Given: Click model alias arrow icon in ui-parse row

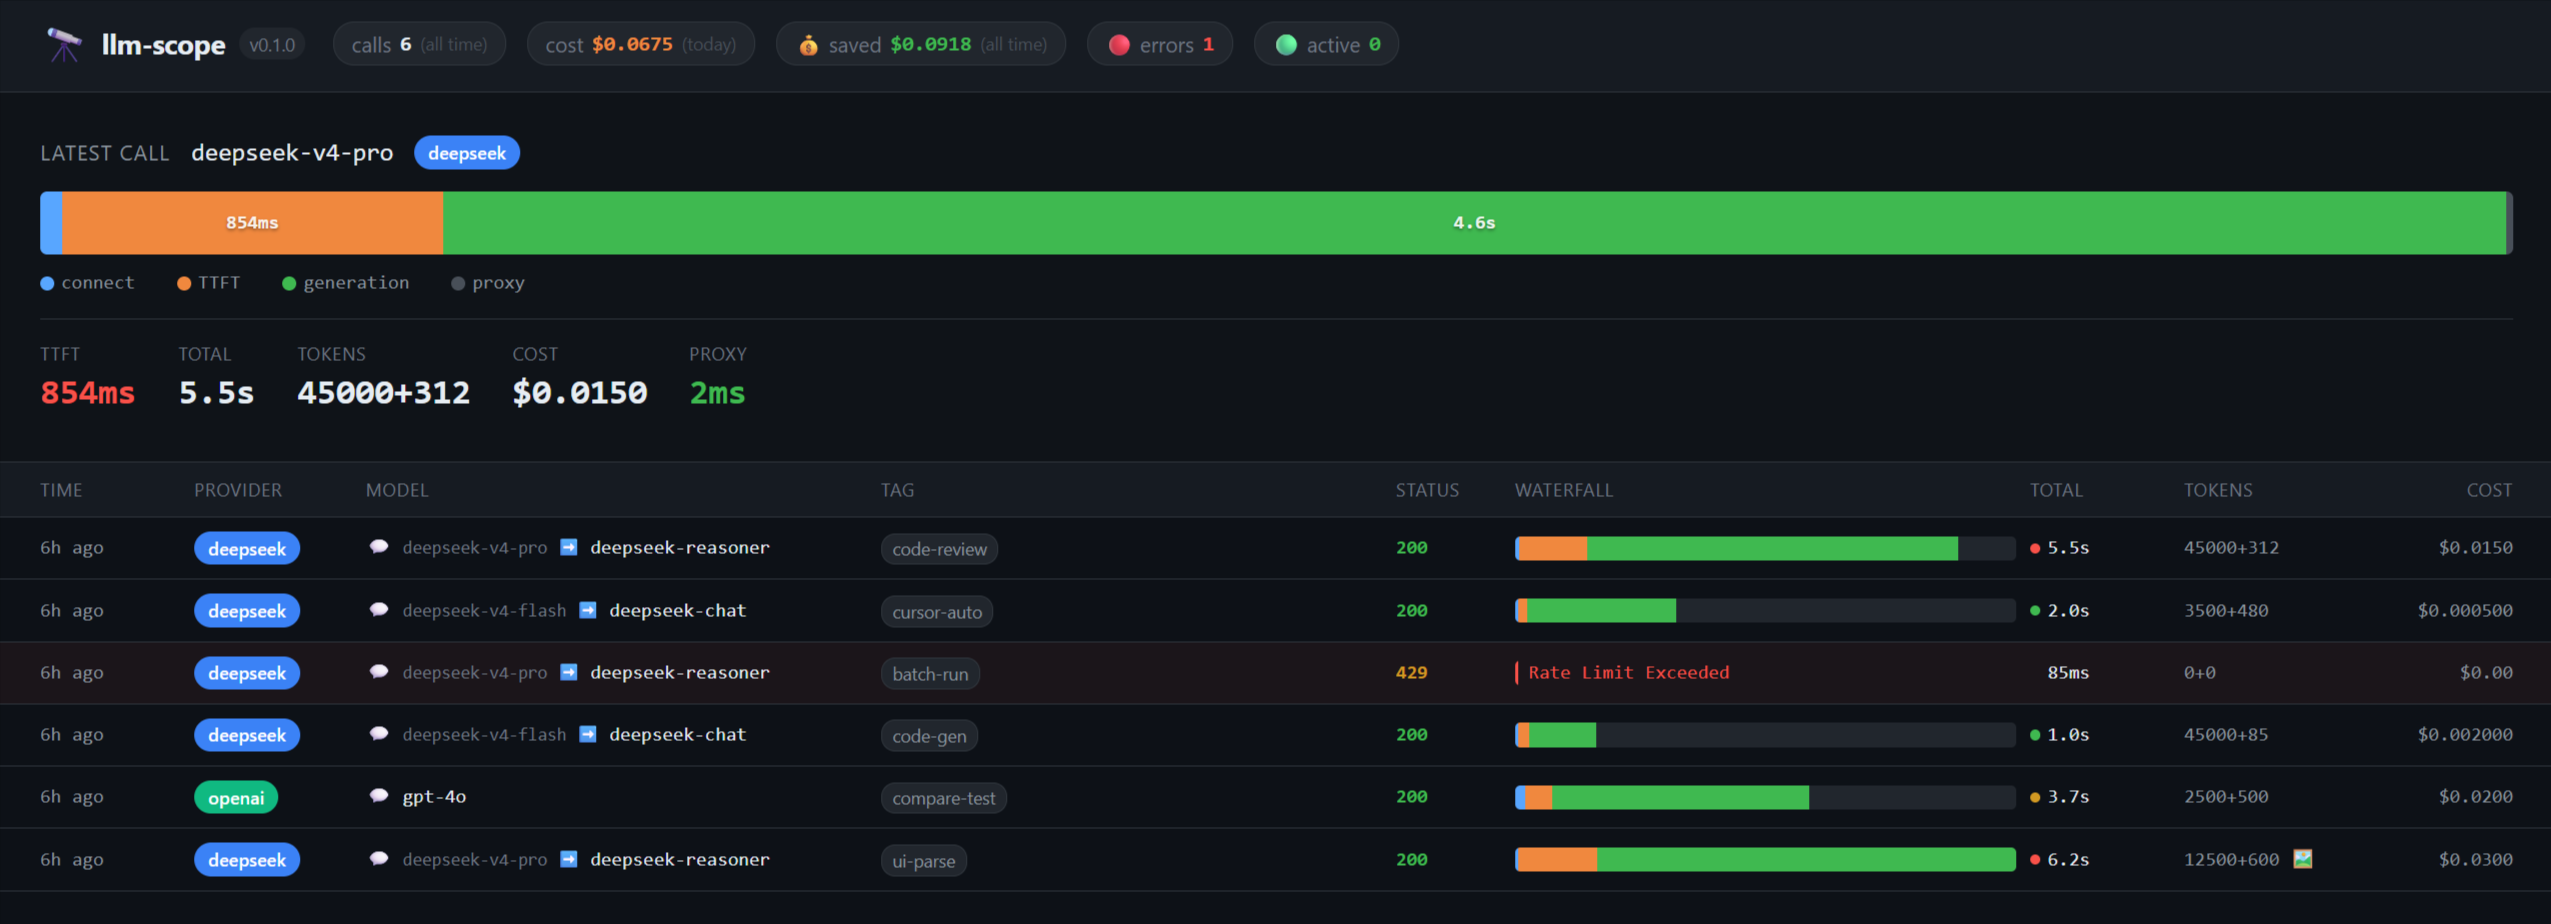Looking at the screenshot, I should click(569, 859).
